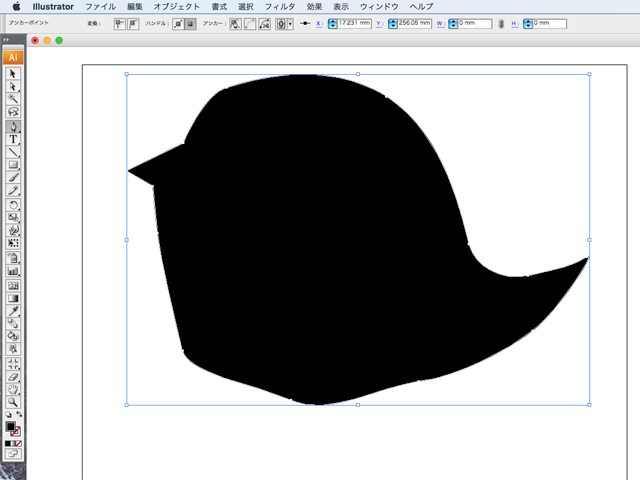Image resolution: width=640 pixels, height=480 pixels.
Task: Swap fill and stroke colors
Action: pos(20,414)
